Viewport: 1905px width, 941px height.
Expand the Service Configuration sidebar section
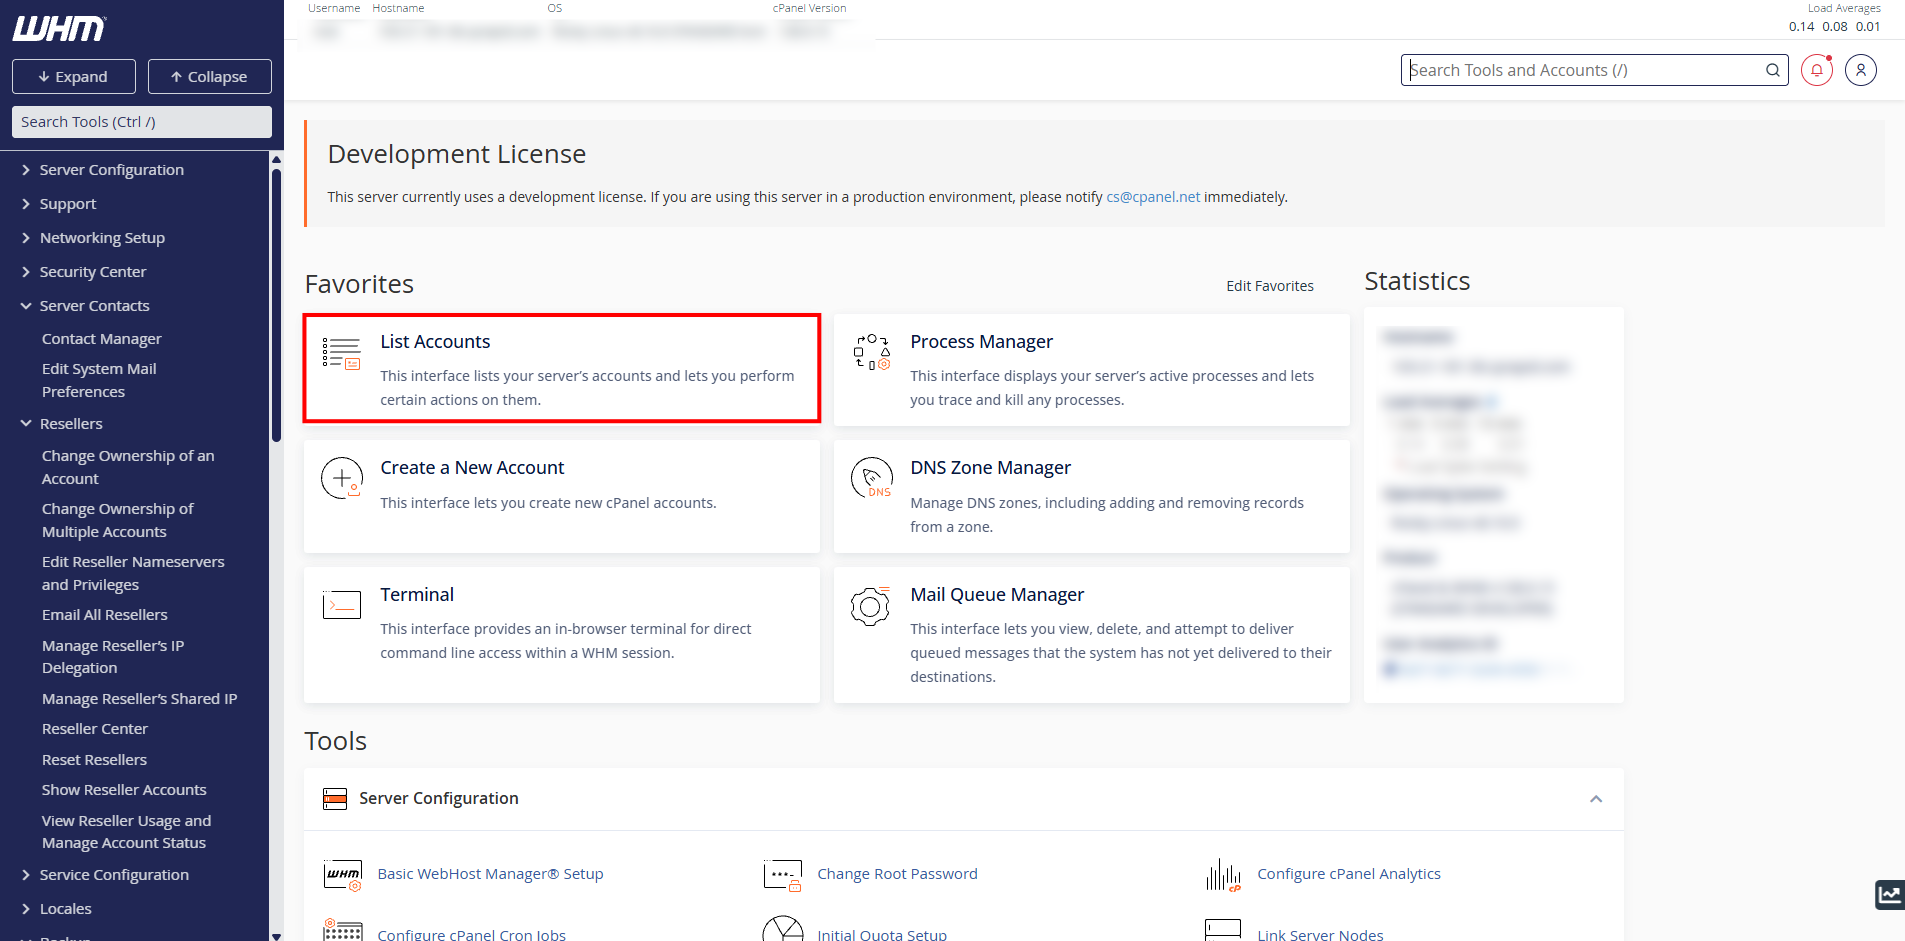[114, 875]
